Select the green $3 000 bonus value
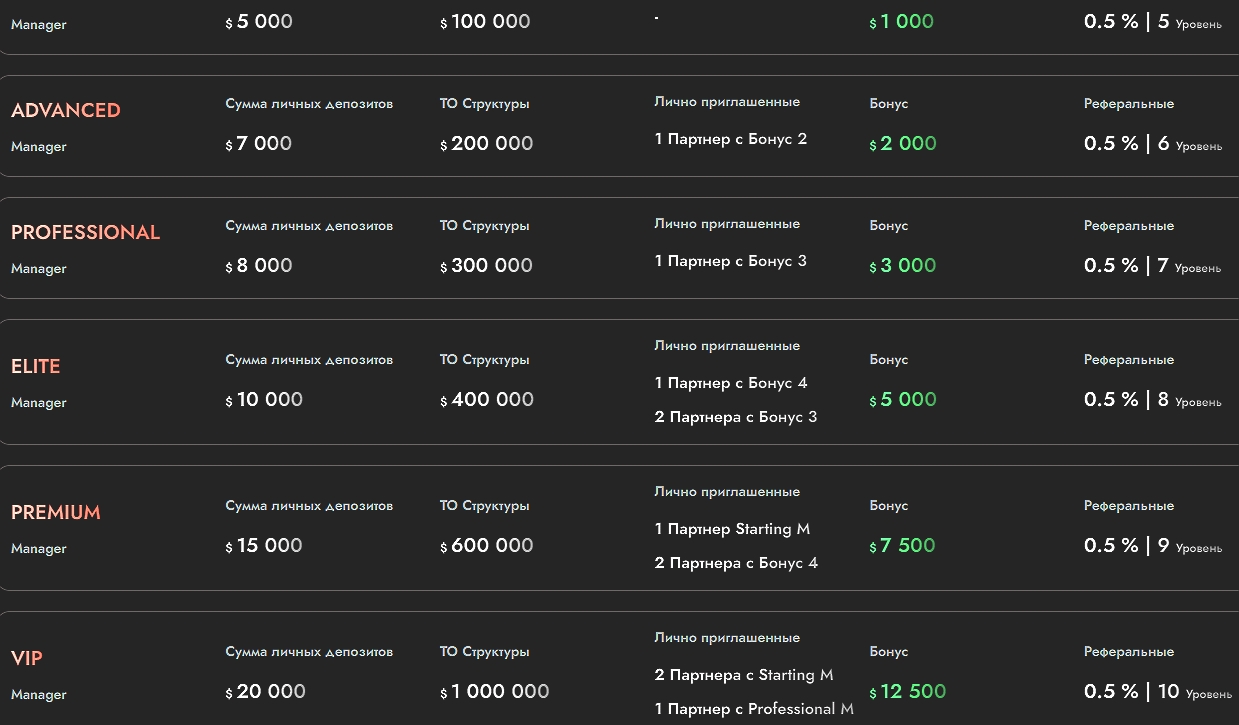 pyautogui.click(x=903, y=266)
